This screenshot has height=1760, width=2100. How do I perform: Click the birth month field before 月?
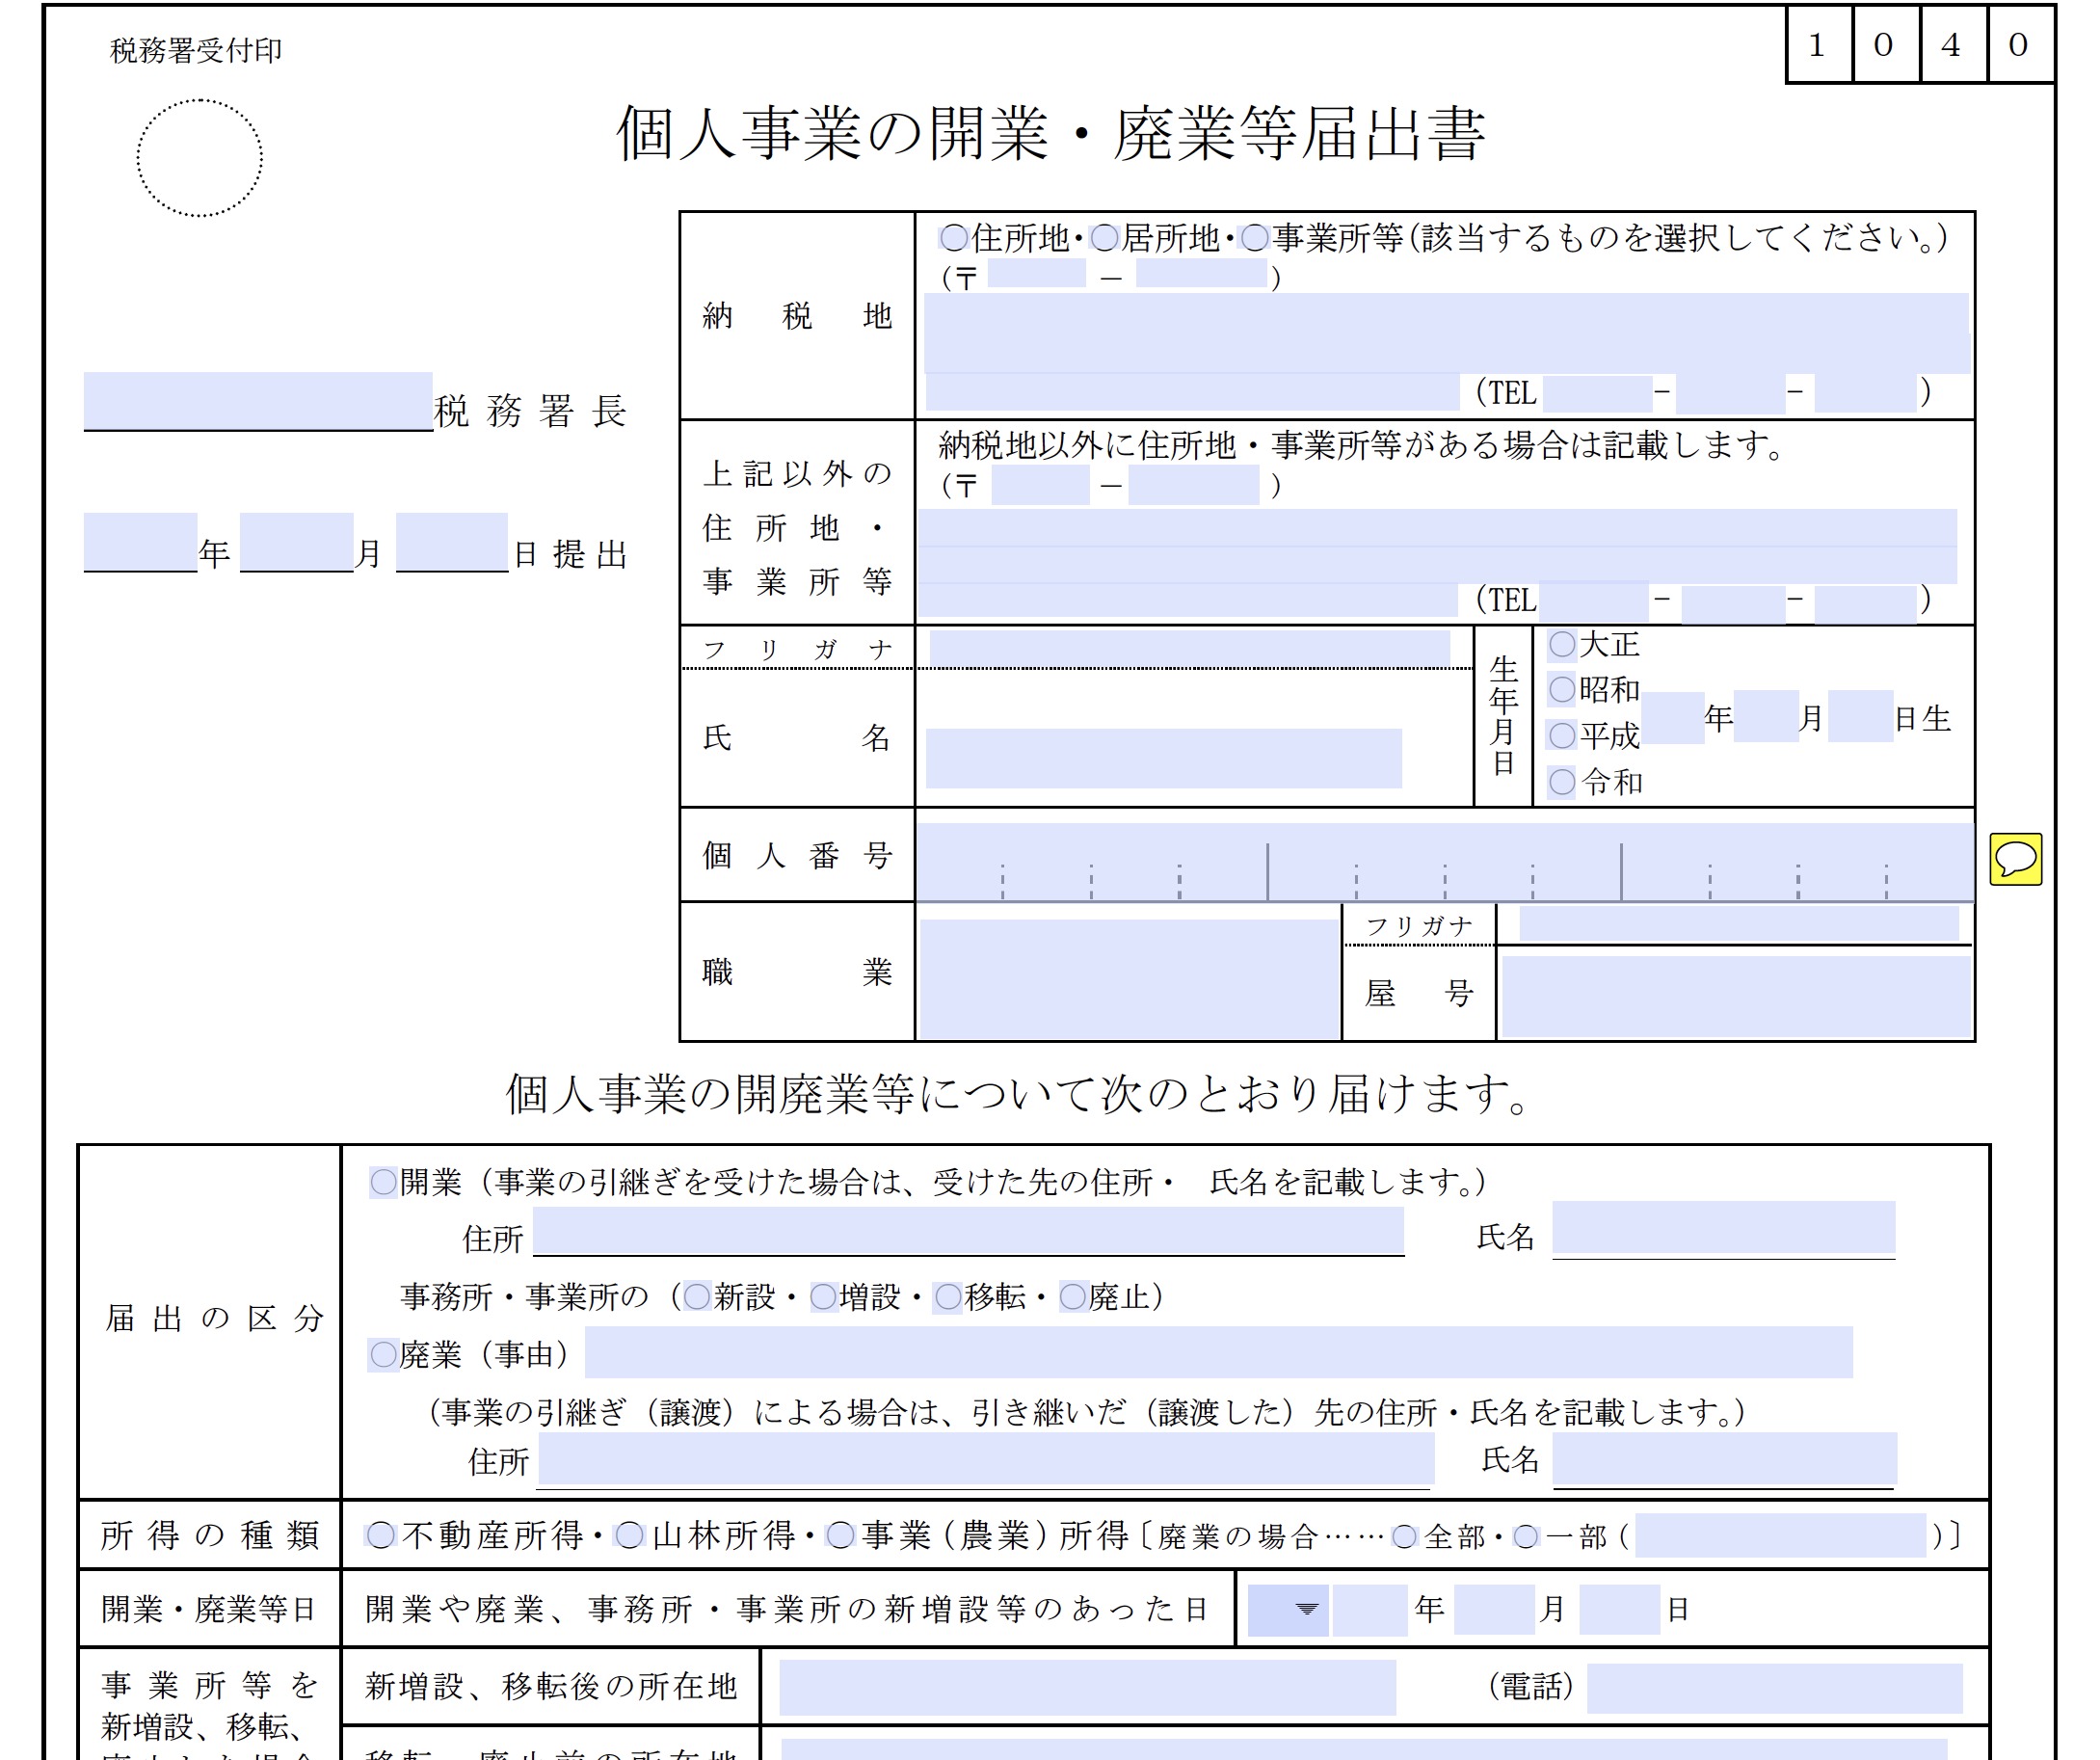[1766, 717]
